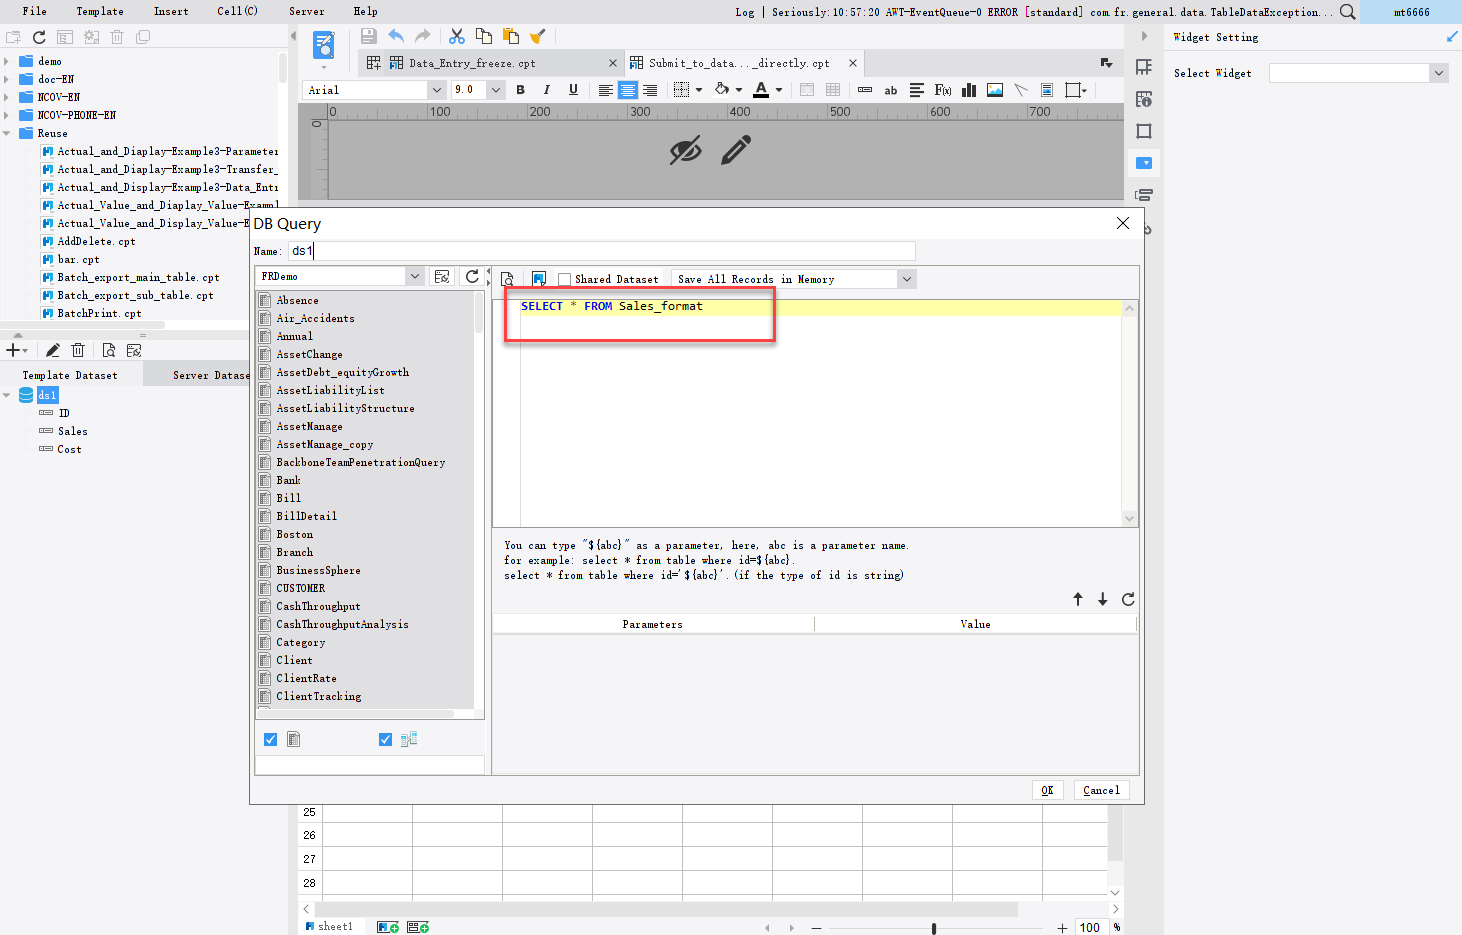Click the database connection settings icon beside FRDemo
The image size is (1462, 935).
[442, 277]
